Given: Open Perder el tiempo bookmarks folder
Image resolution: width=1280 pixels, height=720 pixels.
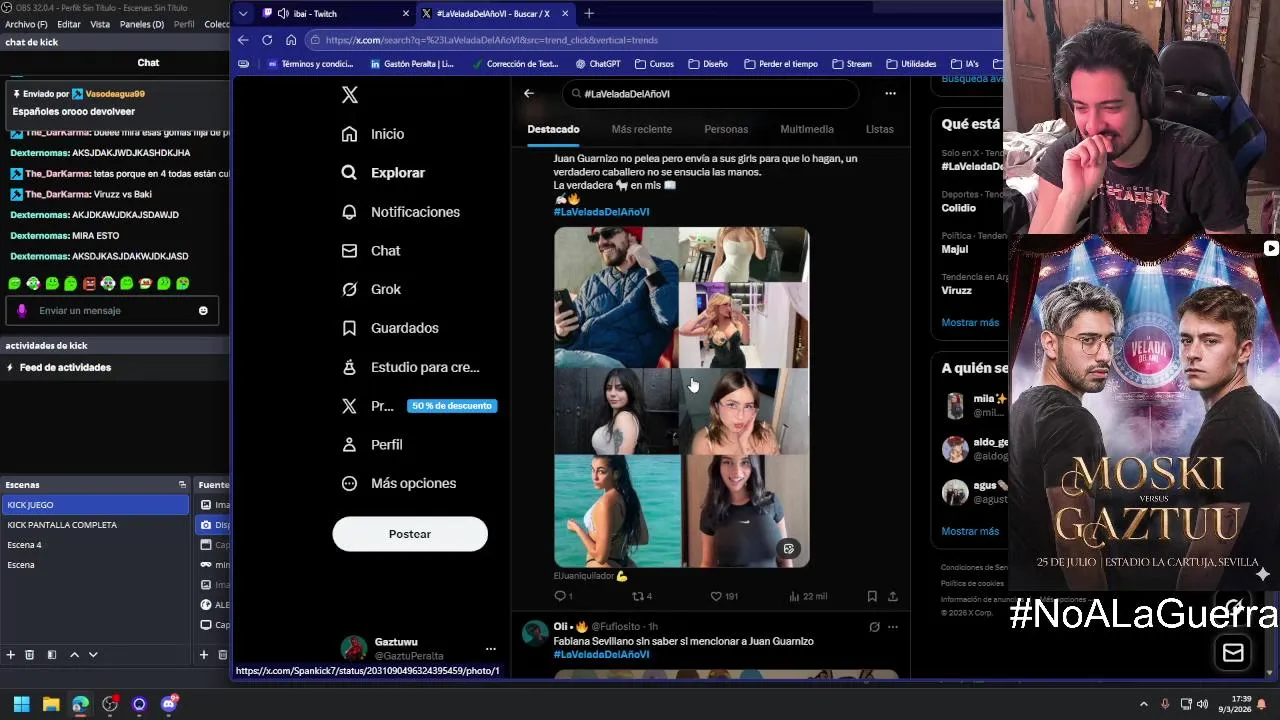Looking at the screenshot, I should (x=781, y=64).
